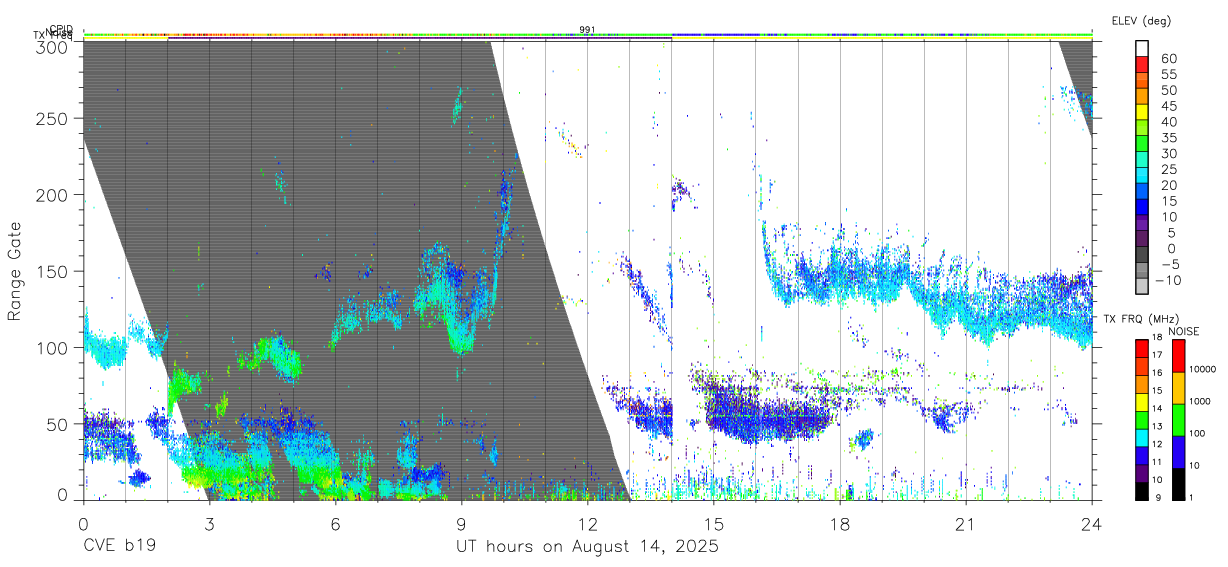Click the blue segment of the NOISE bar
Viewport: 1228px width, 567px height.
pos(1178,452)
